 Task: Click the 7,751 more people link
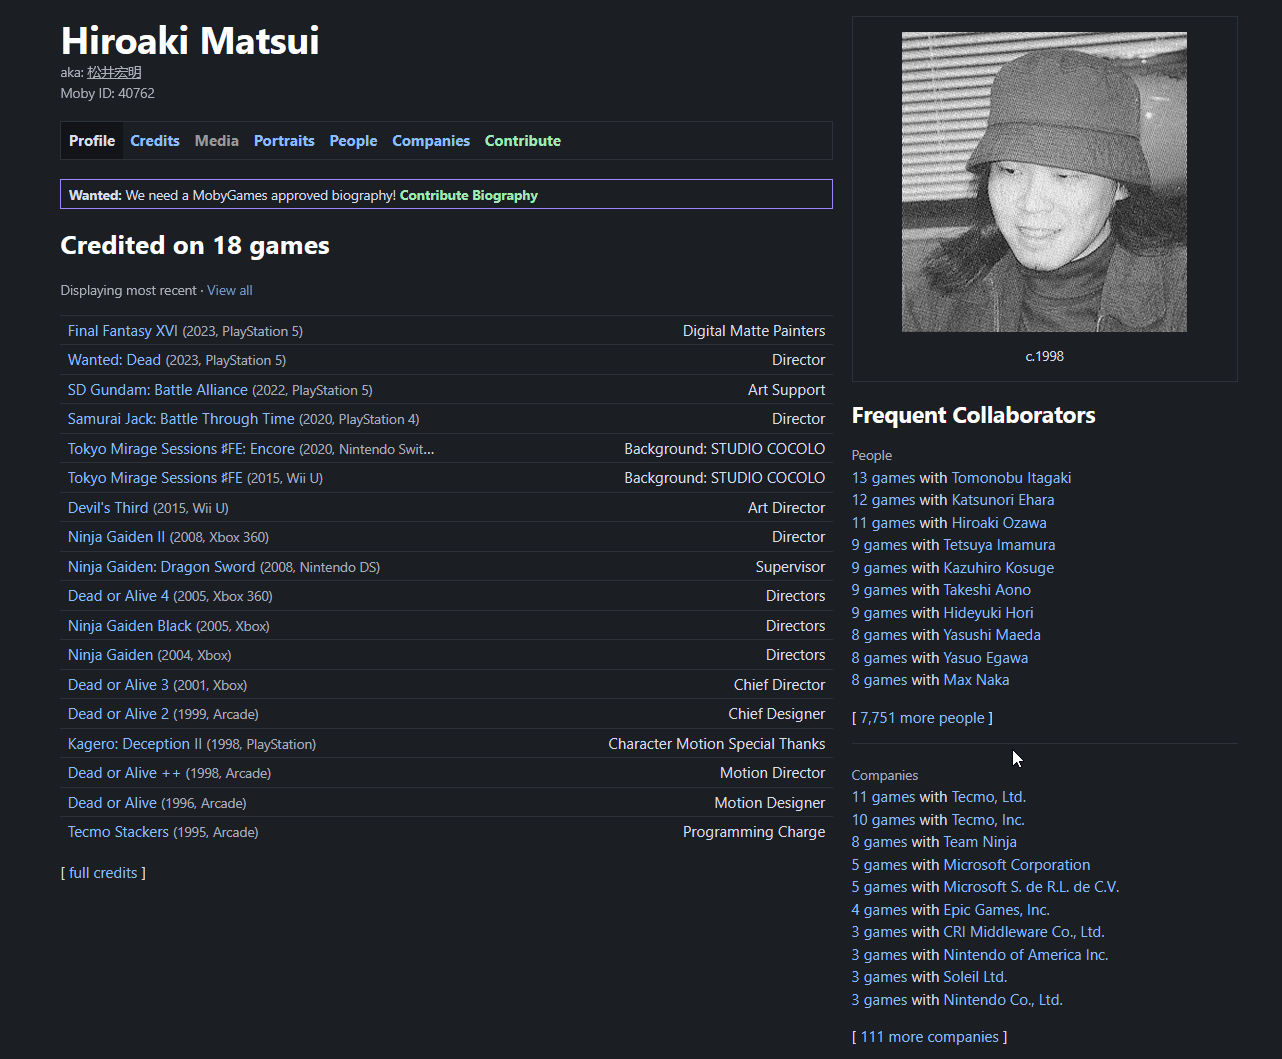point(922,718)
